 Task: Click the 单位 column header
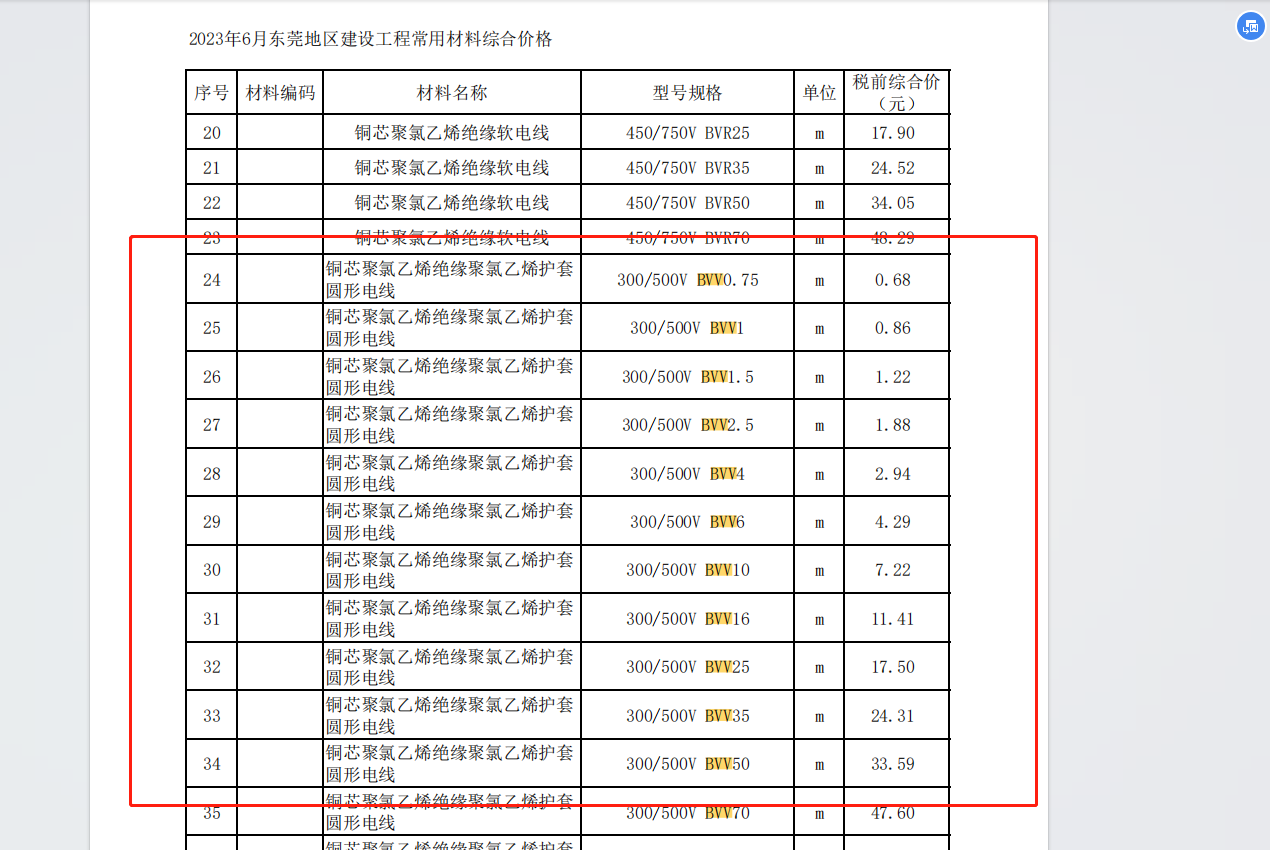click(819, 93)
